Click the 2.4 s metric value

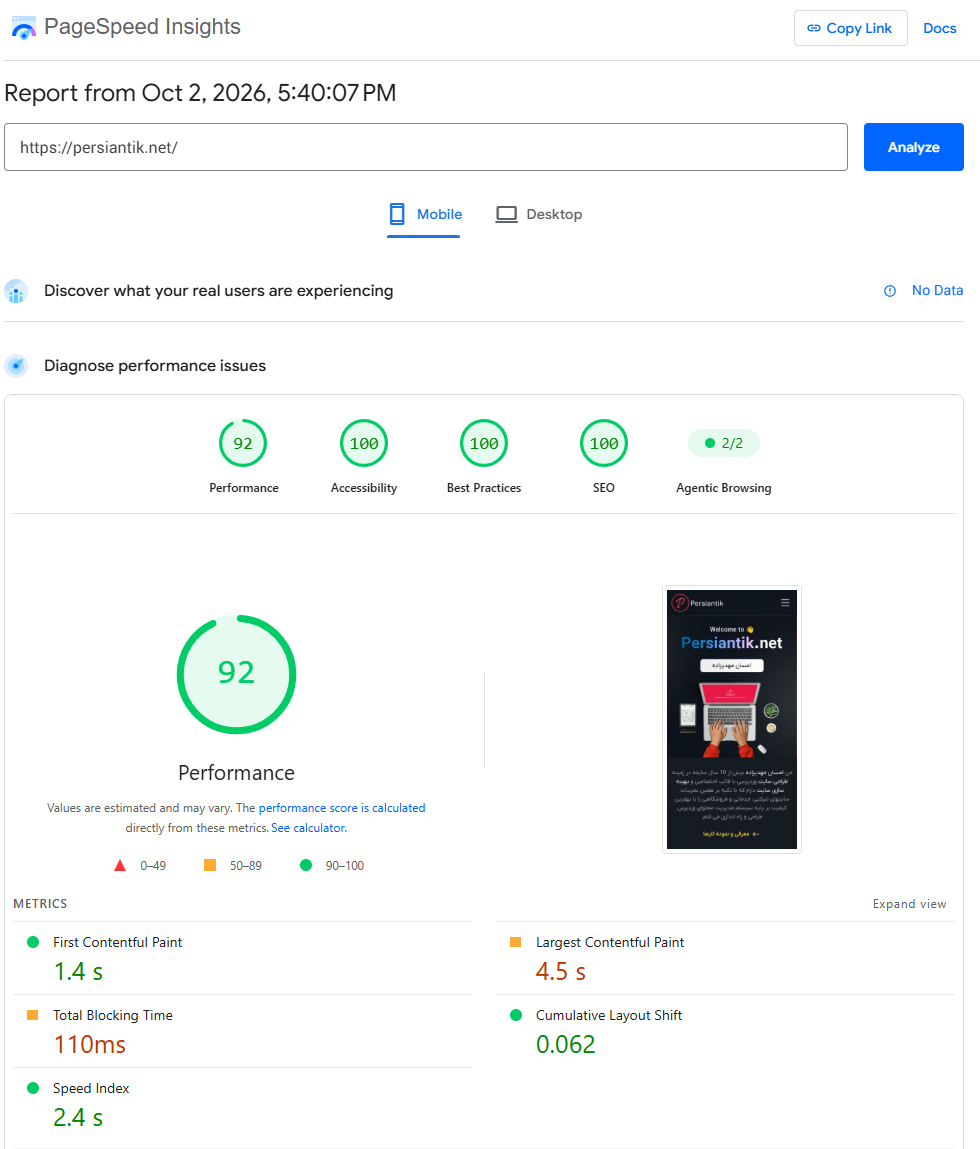(78, 1117)
